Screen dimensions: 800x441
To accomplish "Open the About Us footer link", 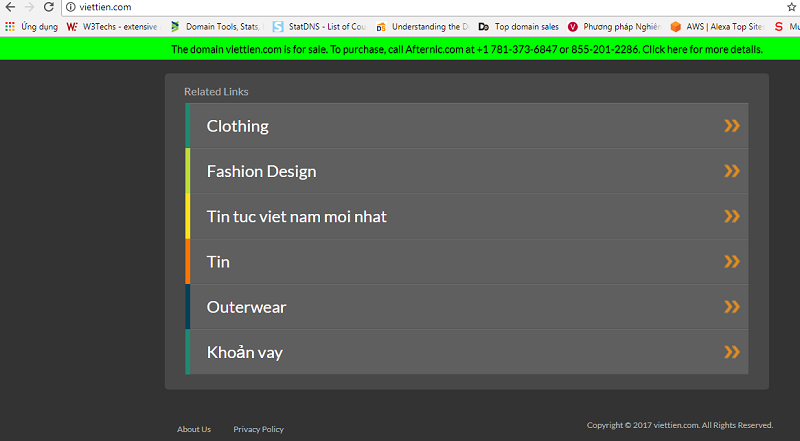I will pos(194,429).
